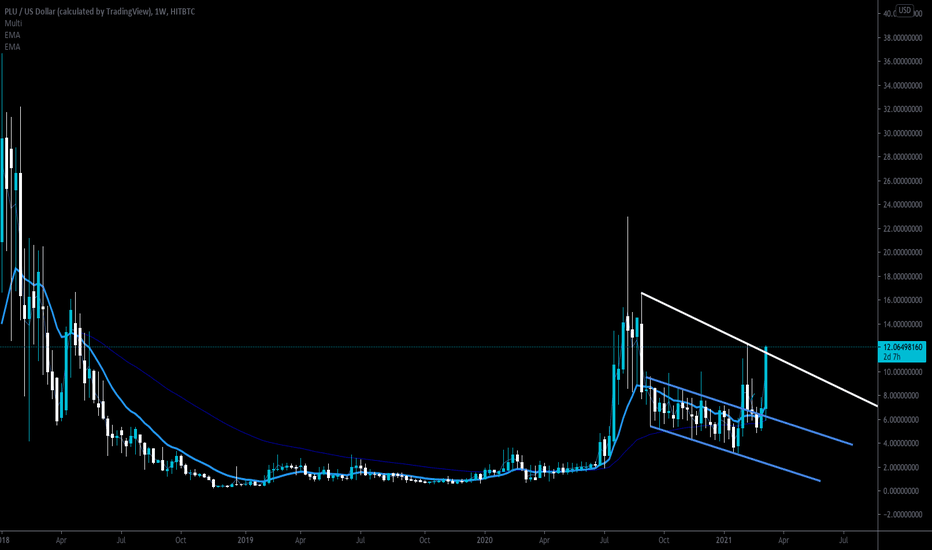Click the 8.00000000 price axis label
Screen dimensions: 932x550
click(x=903, y=395)
